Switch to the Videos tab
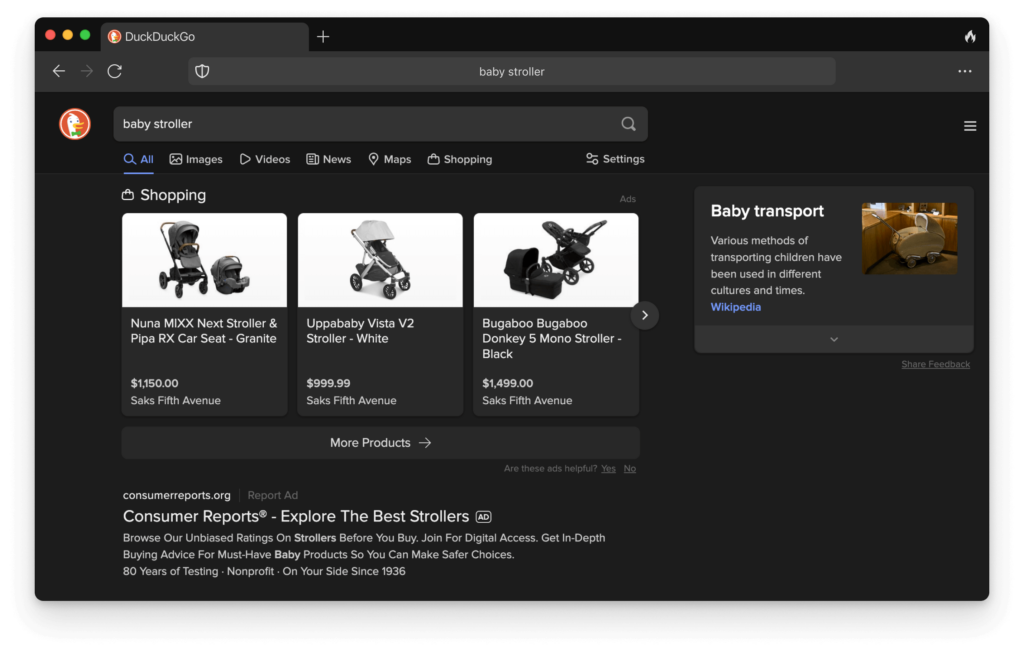Viewport: 1024px width, 653px height. click(264, 159)
